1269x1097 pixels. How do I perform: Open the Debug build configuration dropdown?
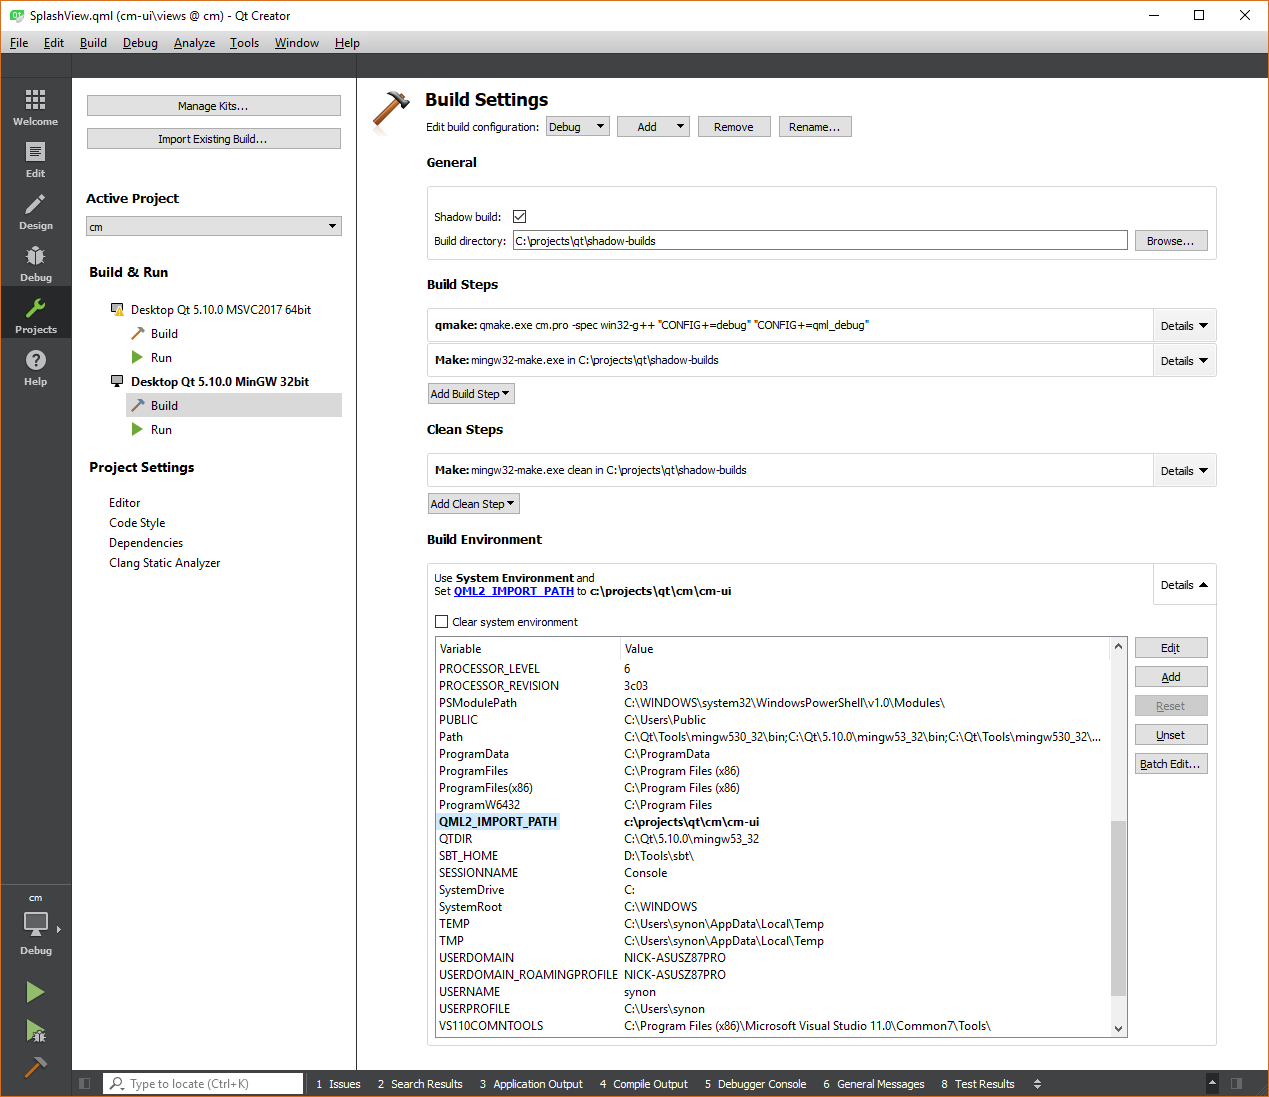point(578,127)
